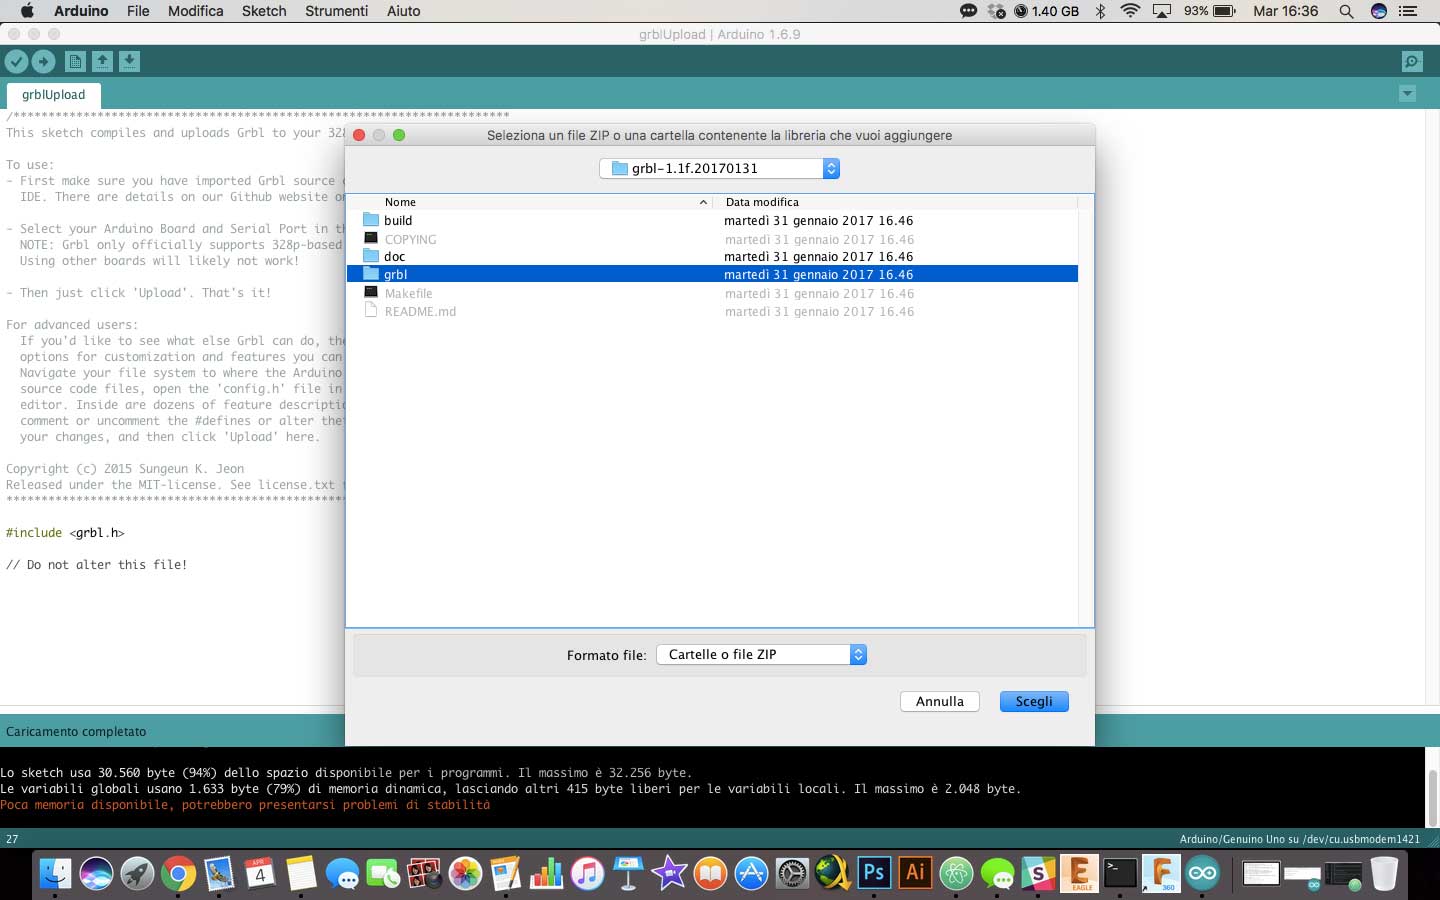
Task: Open the Trash in the Dock
Action: point(1384,874)
